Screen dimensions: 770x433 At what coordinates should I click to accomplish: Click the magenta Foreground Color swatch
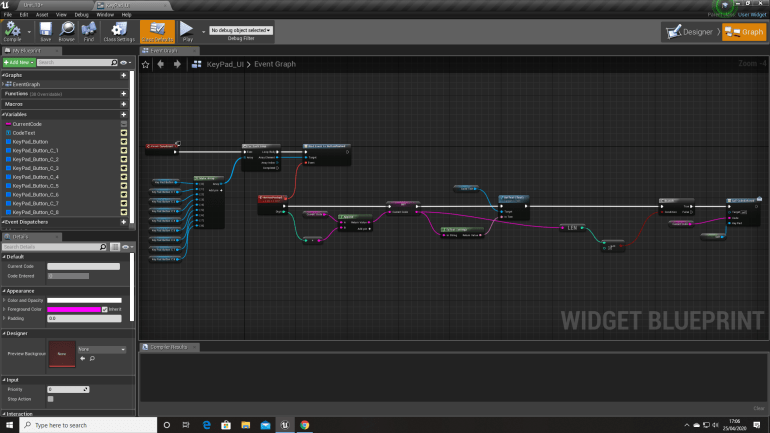click(74, 309)
